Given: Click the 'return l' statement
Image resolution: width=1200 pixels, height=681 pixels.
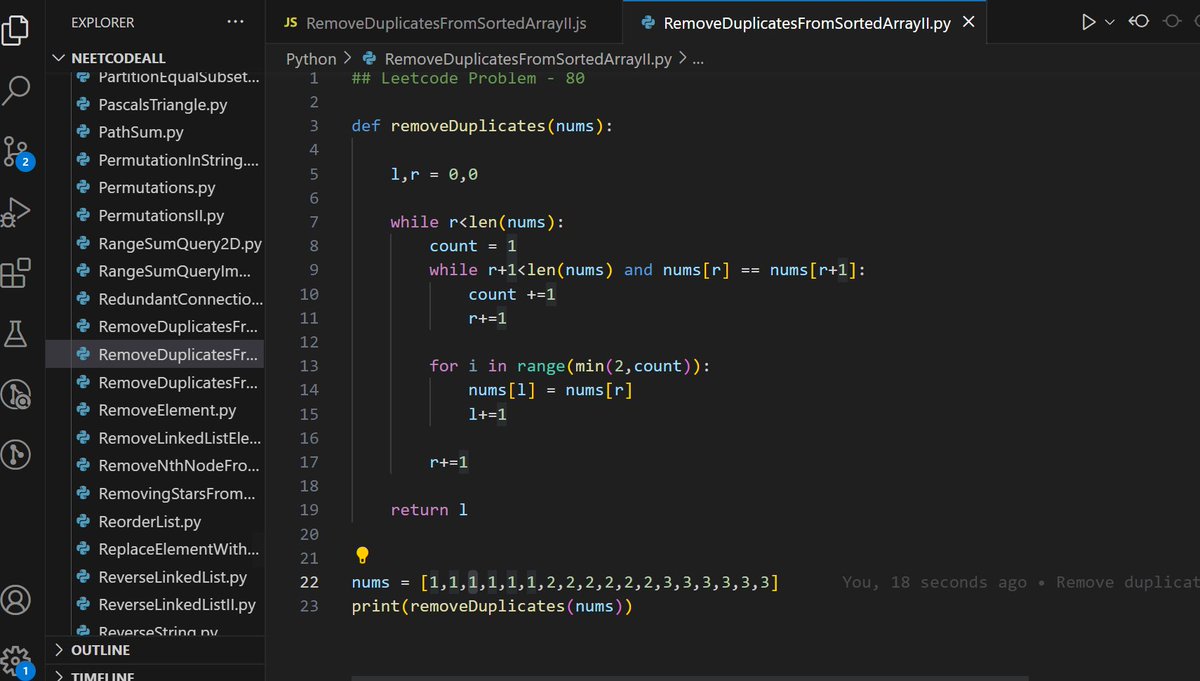Looking at the screenshot, I should tap(429, 510).
